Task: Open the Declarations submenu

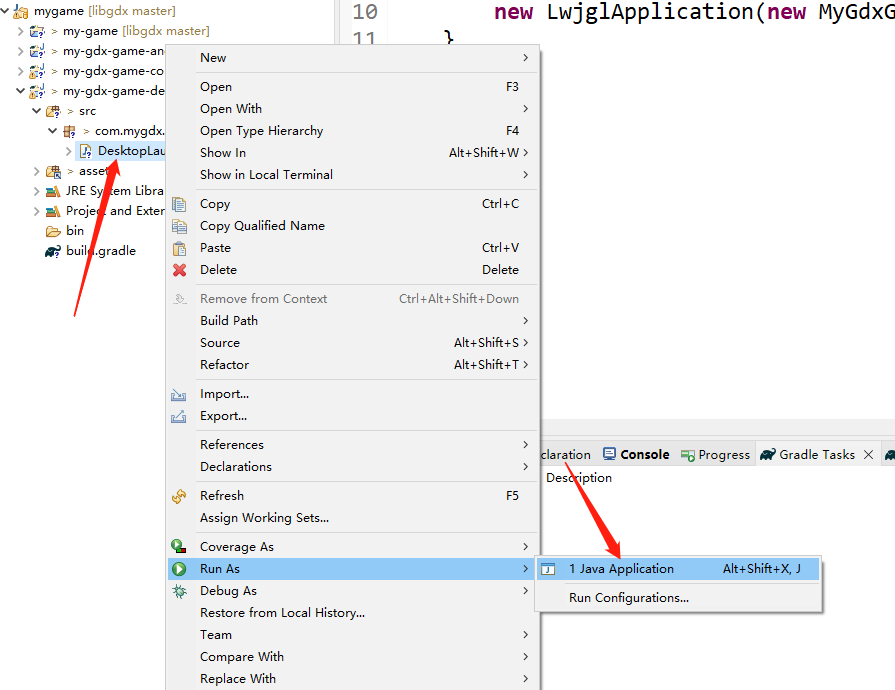Action: (x=352, y=467)
